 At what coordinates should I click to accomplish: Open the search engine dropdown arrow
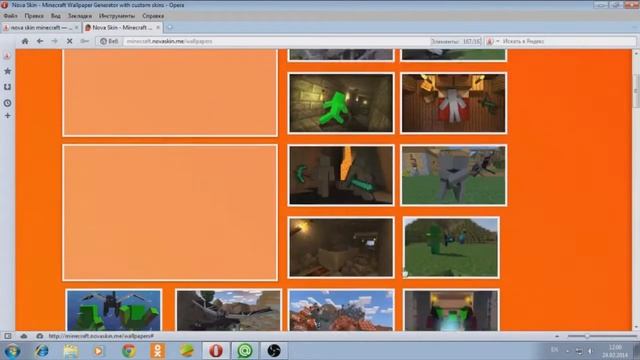click(498, 41)
